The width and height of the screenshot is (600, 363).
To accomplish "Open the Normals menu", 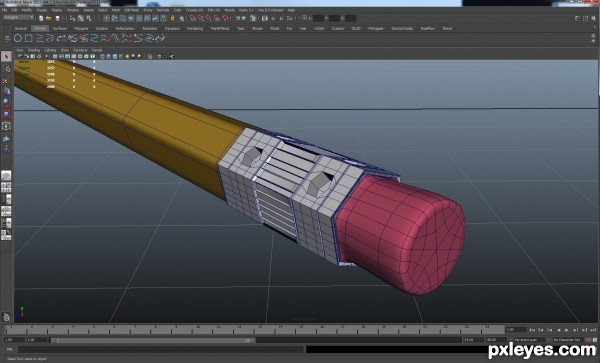I will click(x=163, y=10).
